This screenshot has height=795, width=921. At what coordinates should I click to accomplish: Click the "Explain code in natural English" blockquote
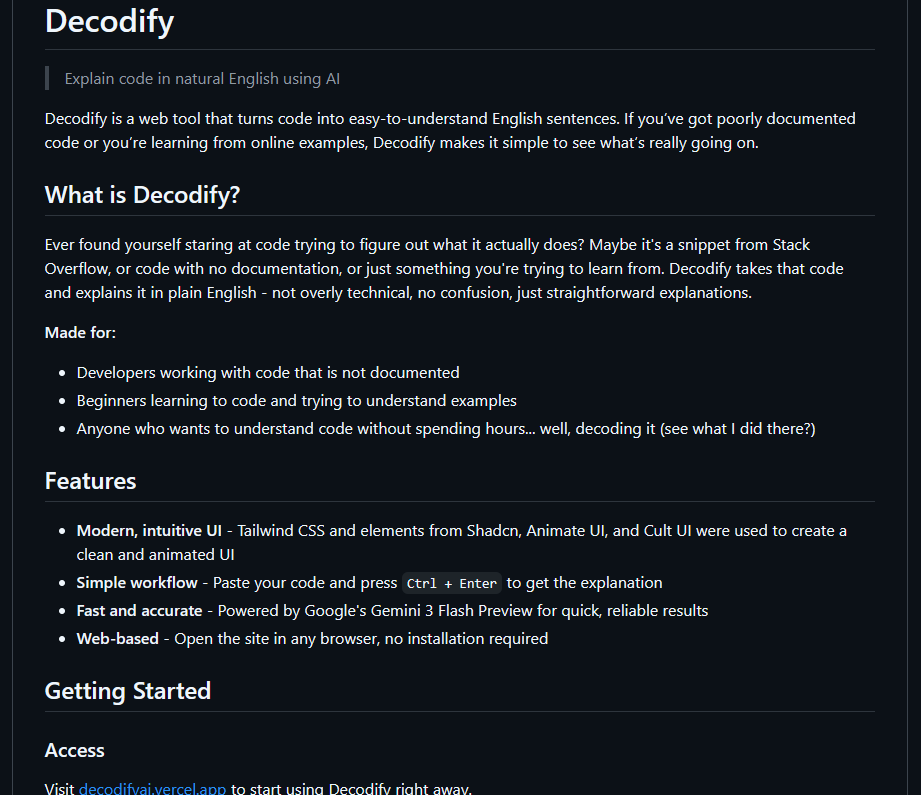coord(202,78)
